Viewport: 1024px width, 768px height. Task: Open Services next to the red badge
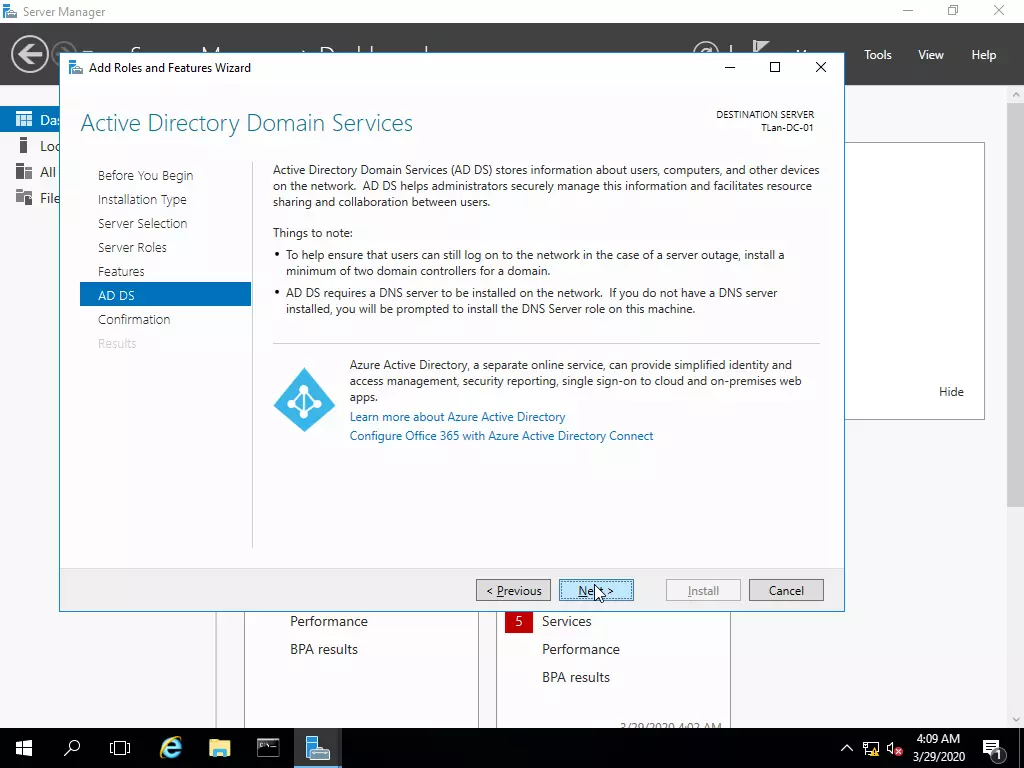[567, 621]
